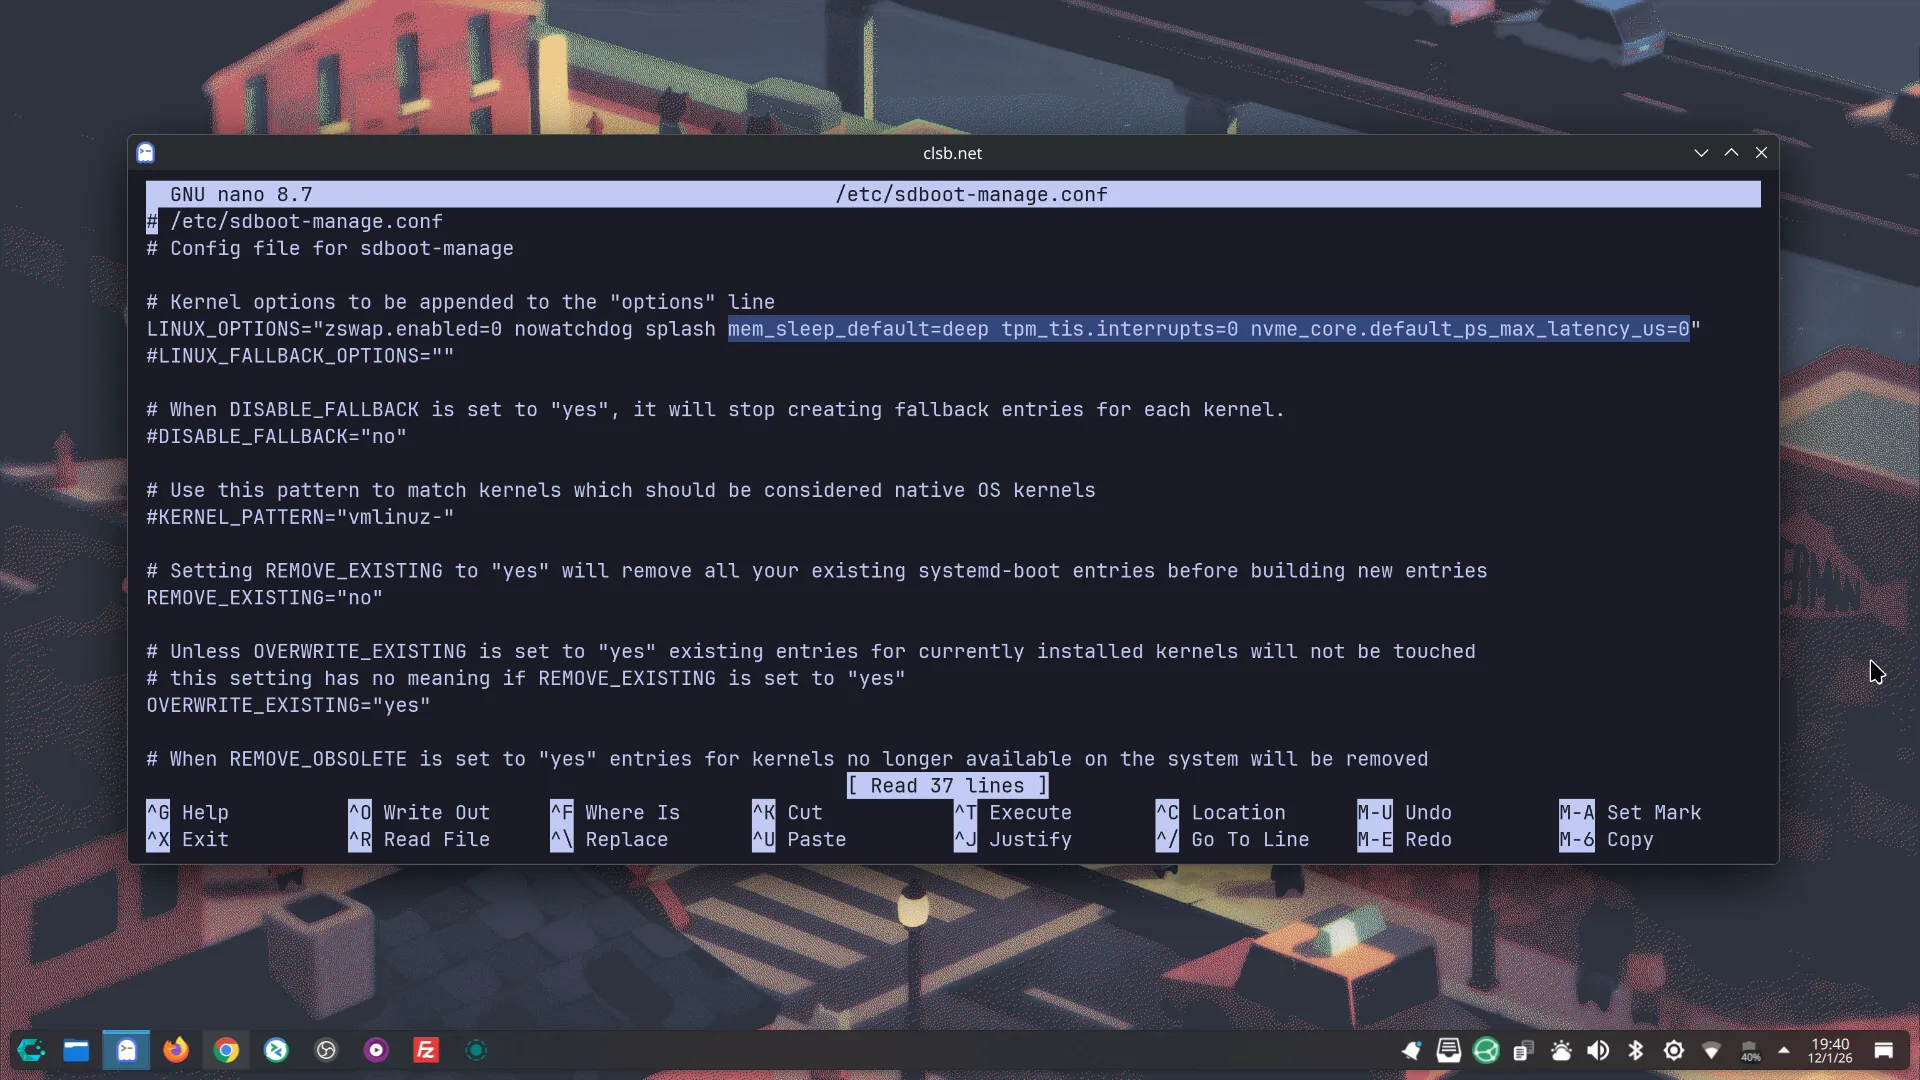The height and width of the screenshot is (1080, 1920).
Task: Open the weather widget in system tray
Action: click(1561, 1050)
